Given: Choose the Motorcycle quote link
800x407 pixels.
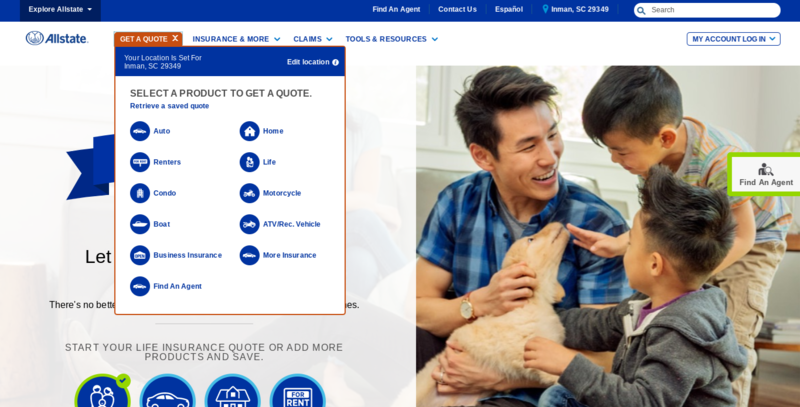Looking at the screenshot, I should pos(282,193).
